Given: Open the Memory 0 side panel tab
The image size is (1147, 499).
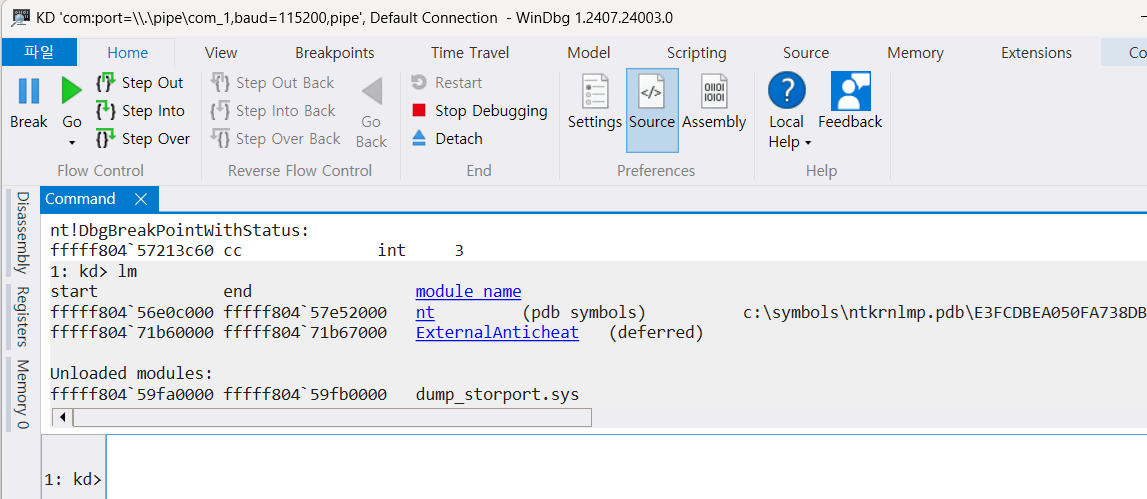Looking at the screenshot, I should pos(22,395).
